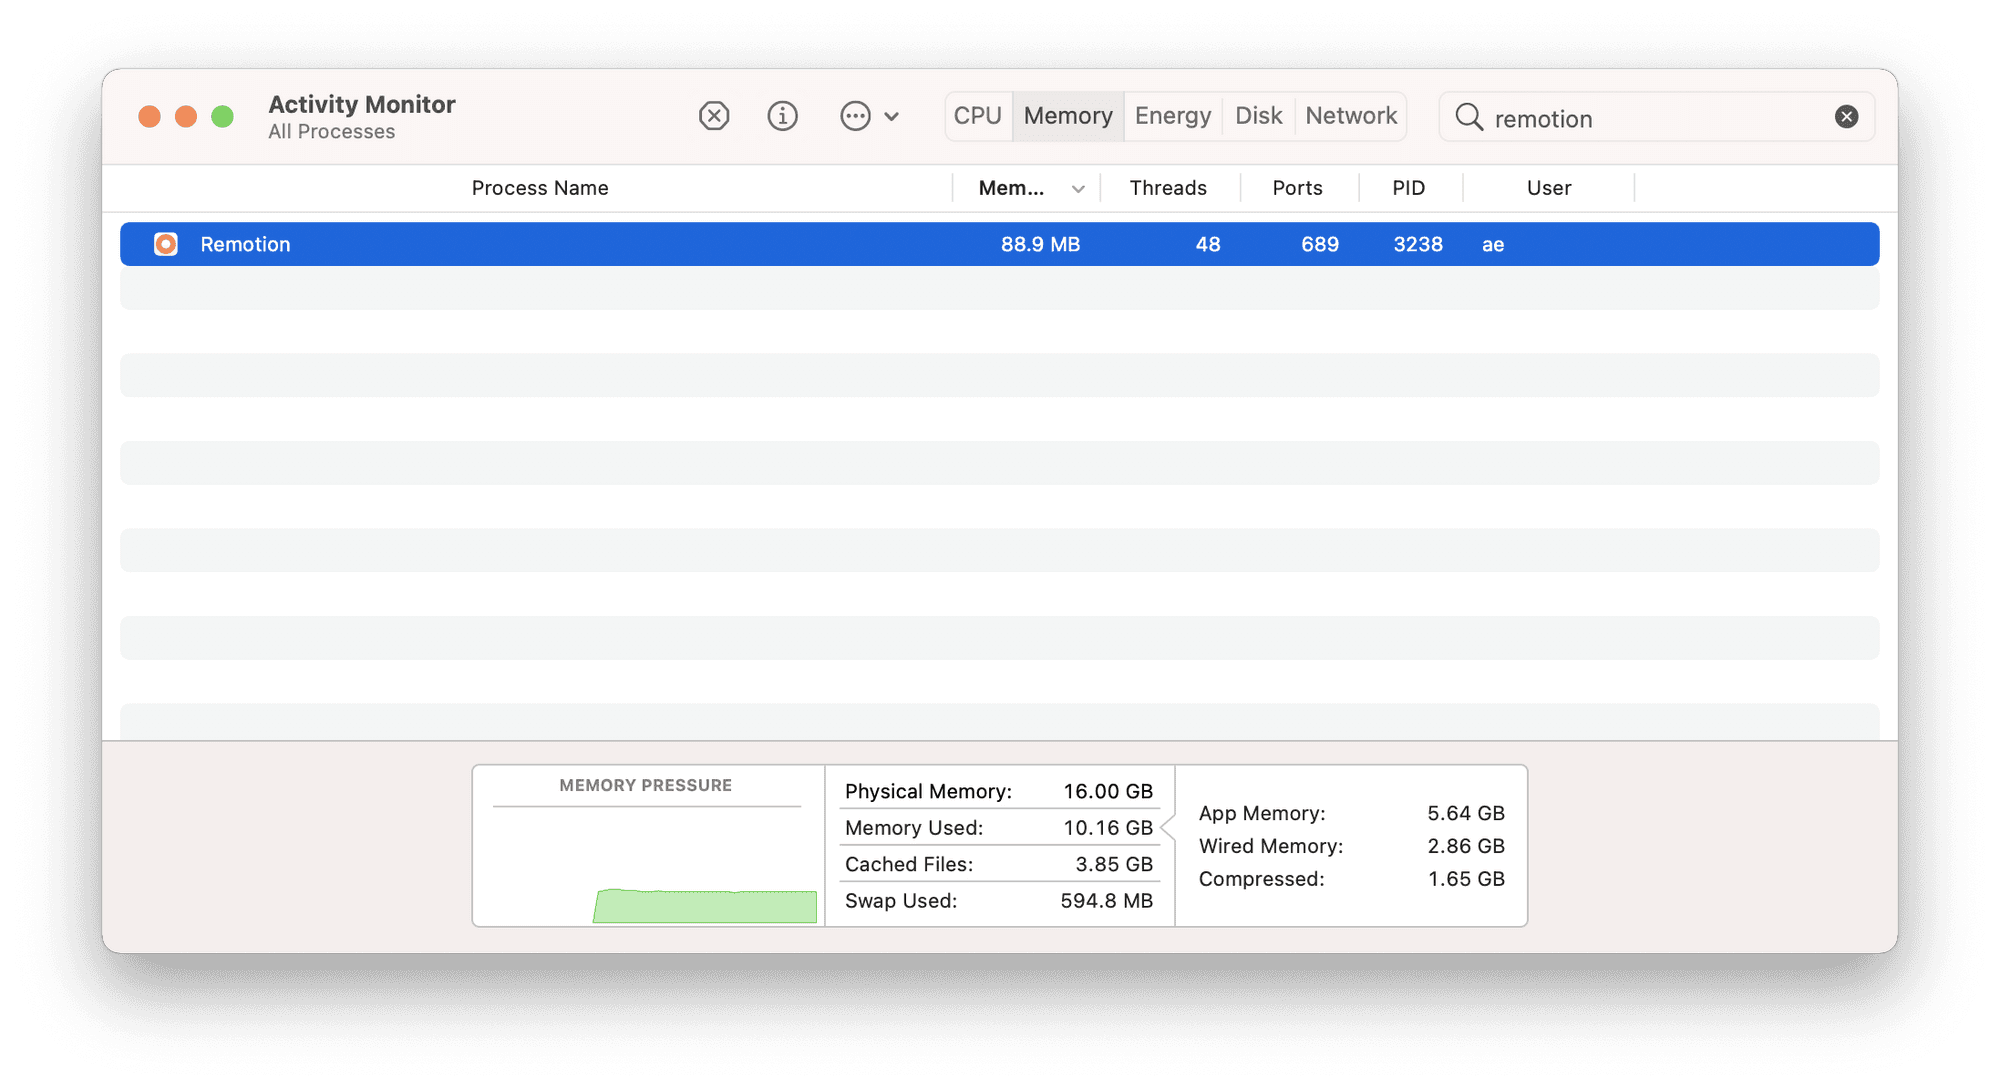Open process info with the i icon
The width and height of the screenshot is (2000, 1088).
[x=782, y=116]
